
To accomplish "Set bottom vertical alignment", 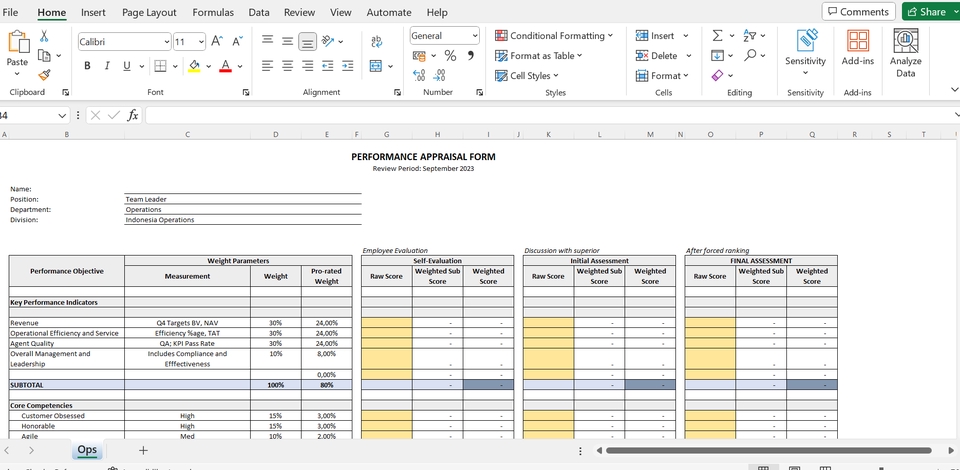I will coord(307,42).
